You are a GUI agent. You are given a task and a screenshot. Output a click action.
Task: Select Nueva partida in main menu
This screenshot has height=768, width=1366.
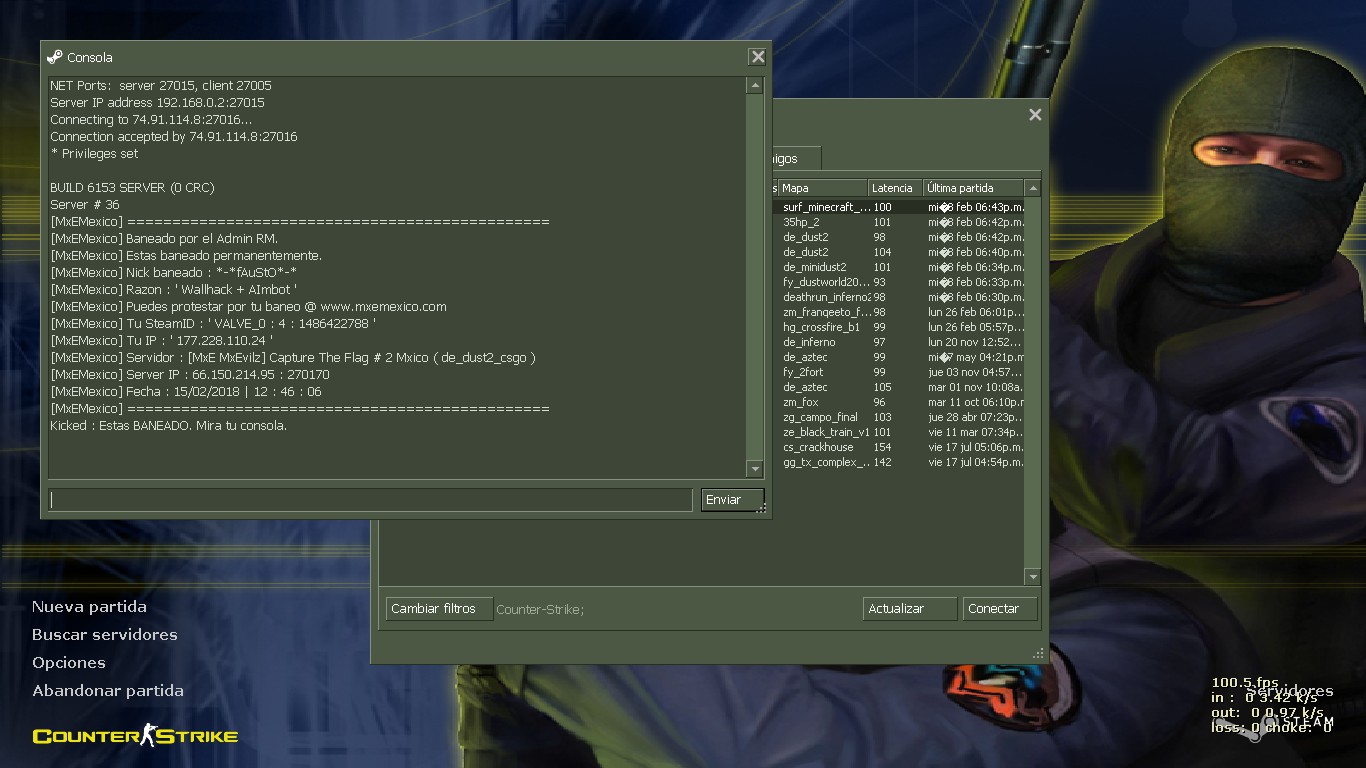coord(89,607)
